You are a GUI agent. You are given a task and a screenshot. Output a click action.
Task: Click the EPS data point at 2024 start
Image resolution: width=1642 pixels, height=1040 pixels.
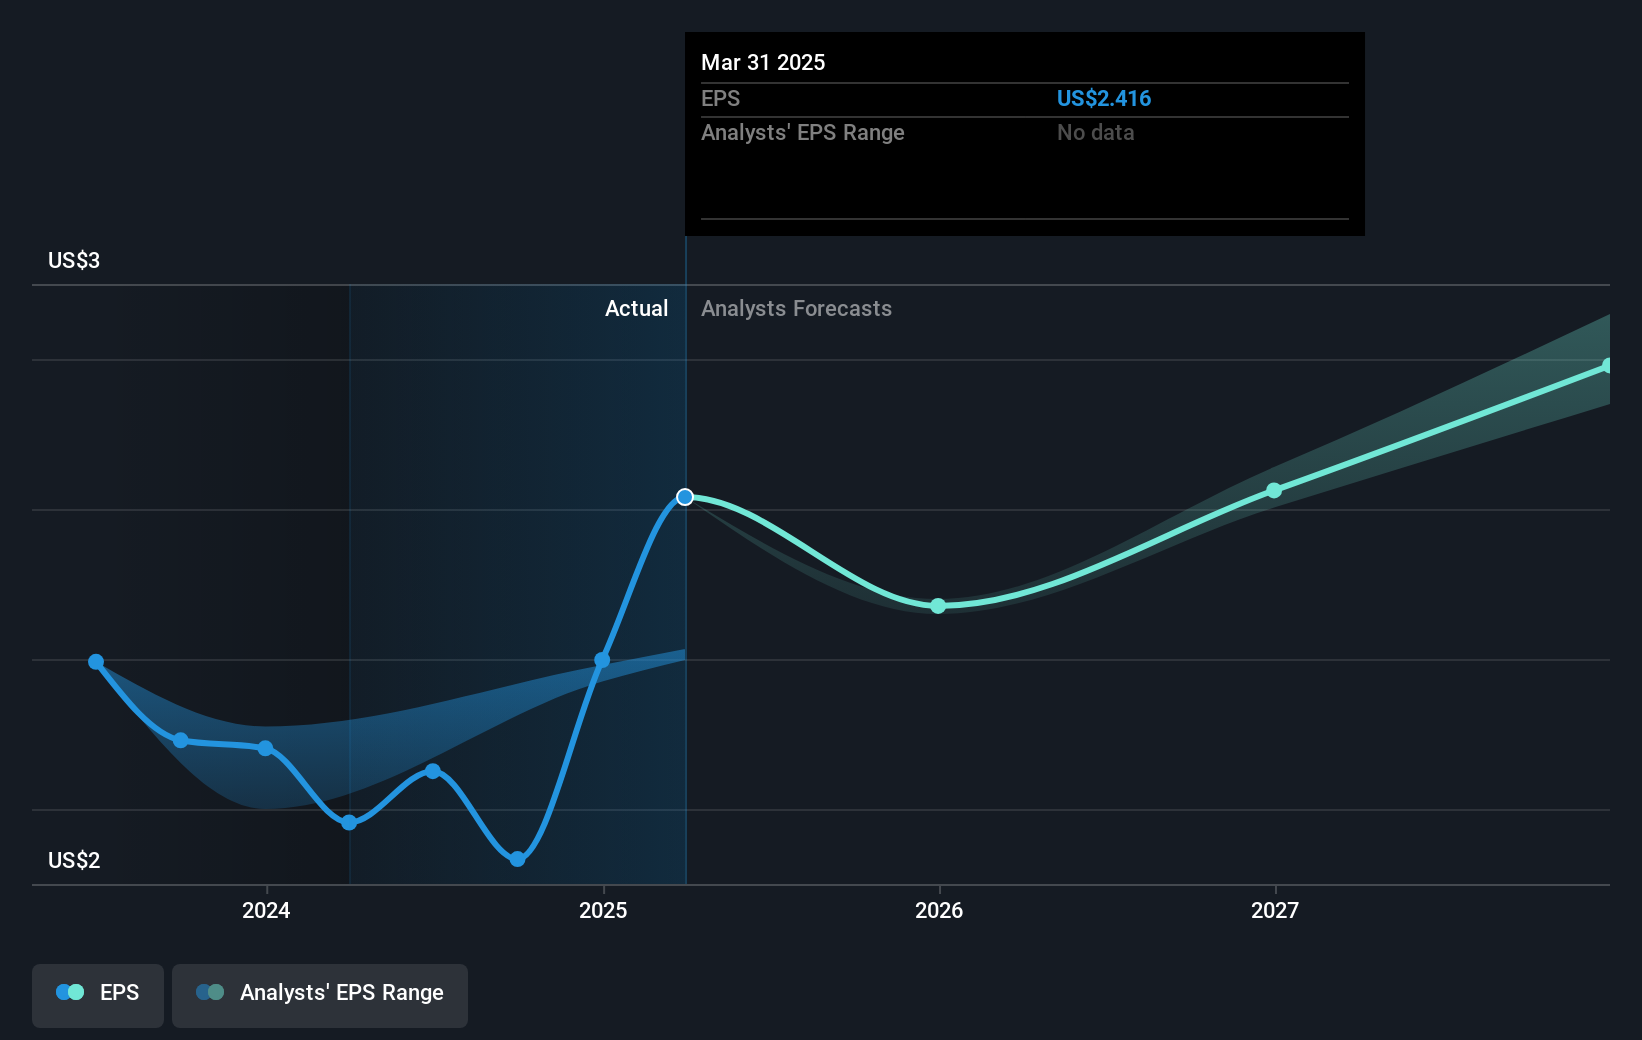coord(265,748)
